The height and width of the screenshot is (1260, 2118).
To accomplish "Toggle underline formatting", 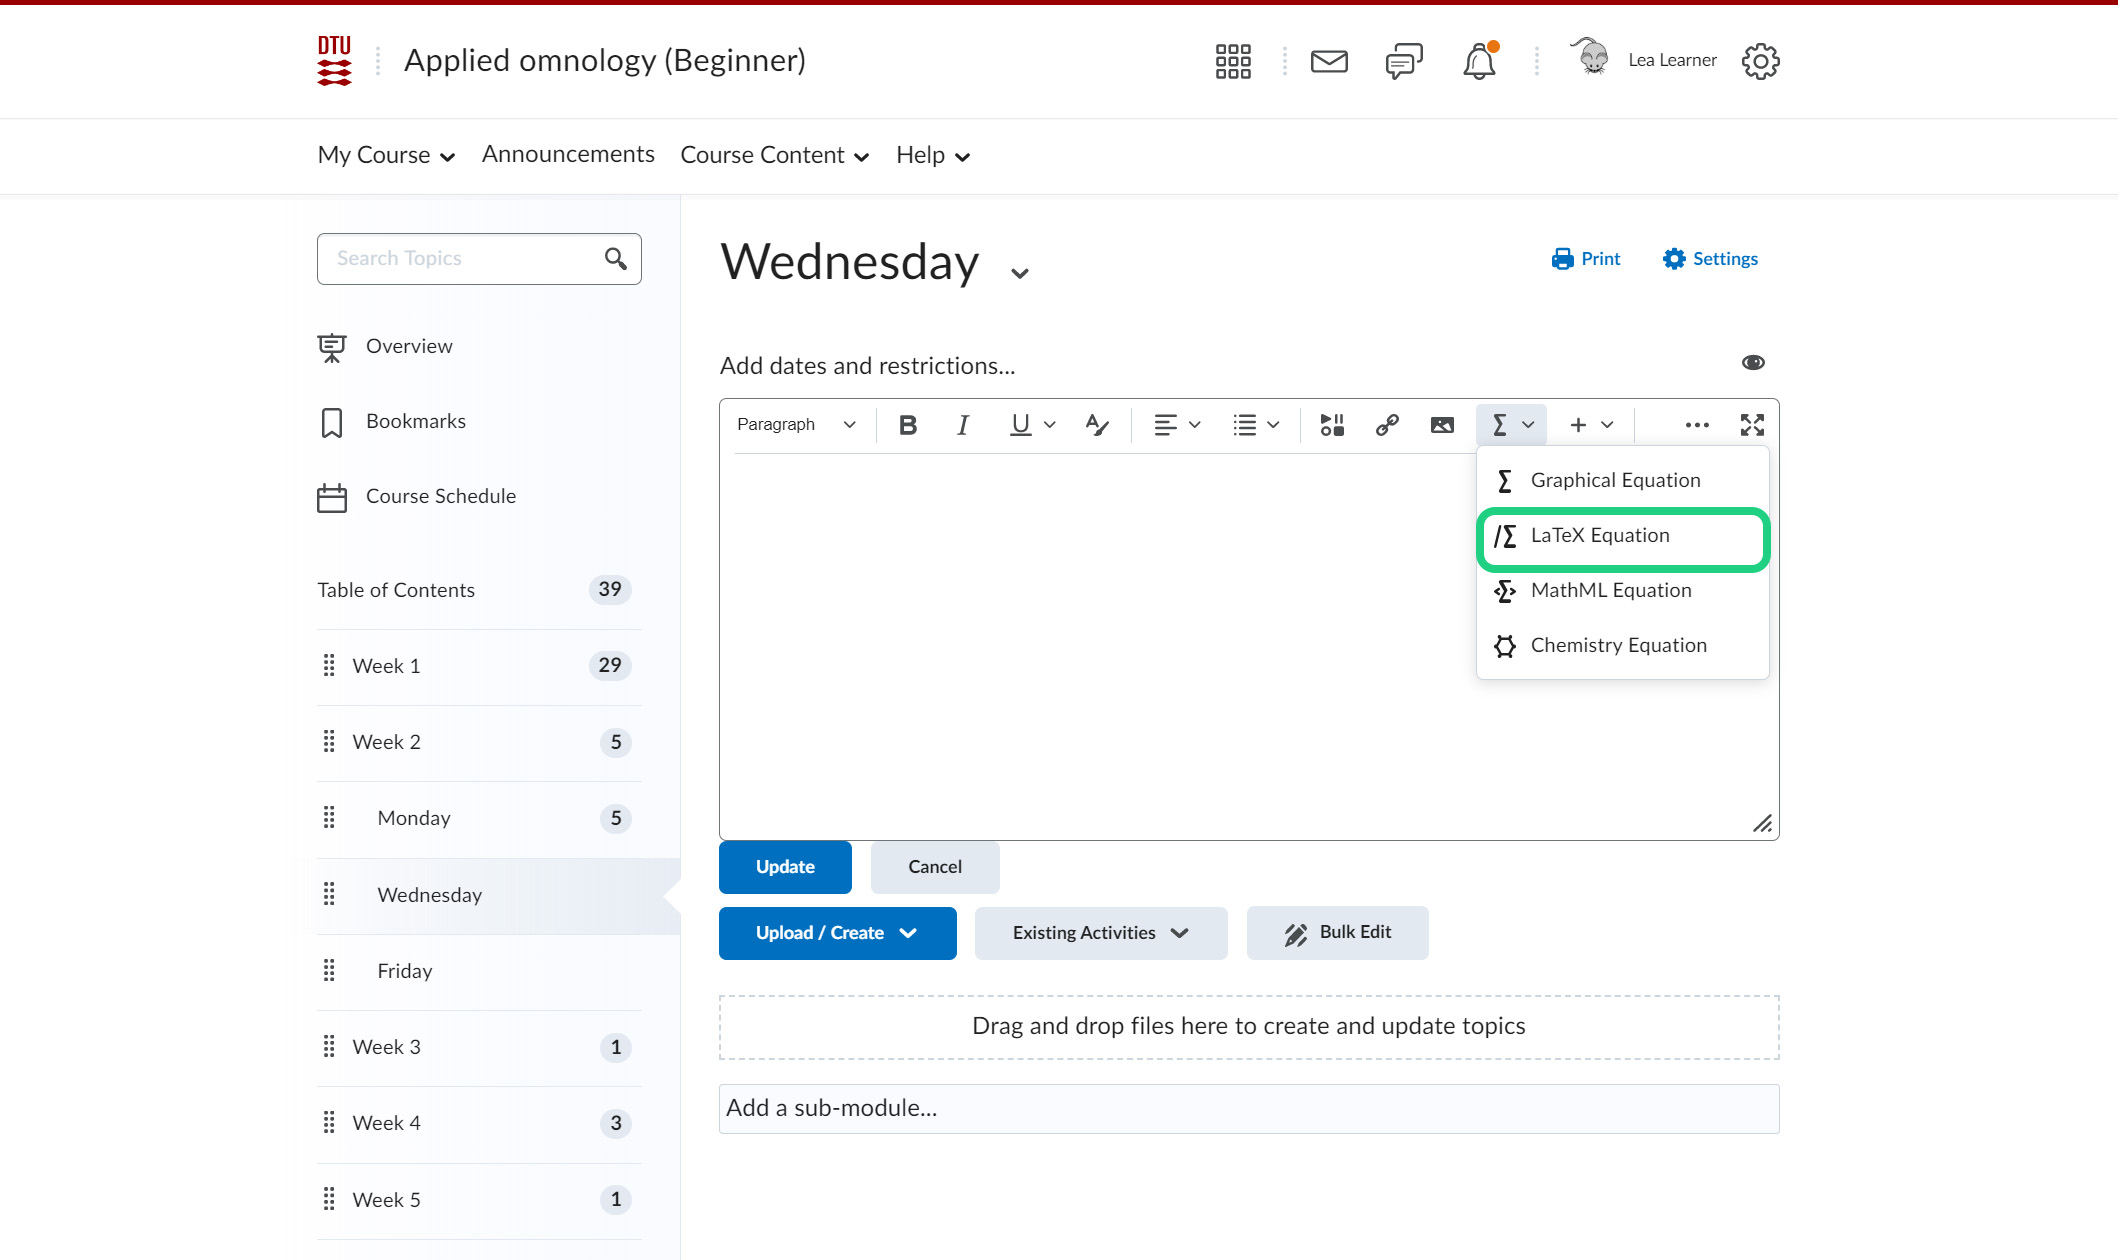I will [1020, 425].
